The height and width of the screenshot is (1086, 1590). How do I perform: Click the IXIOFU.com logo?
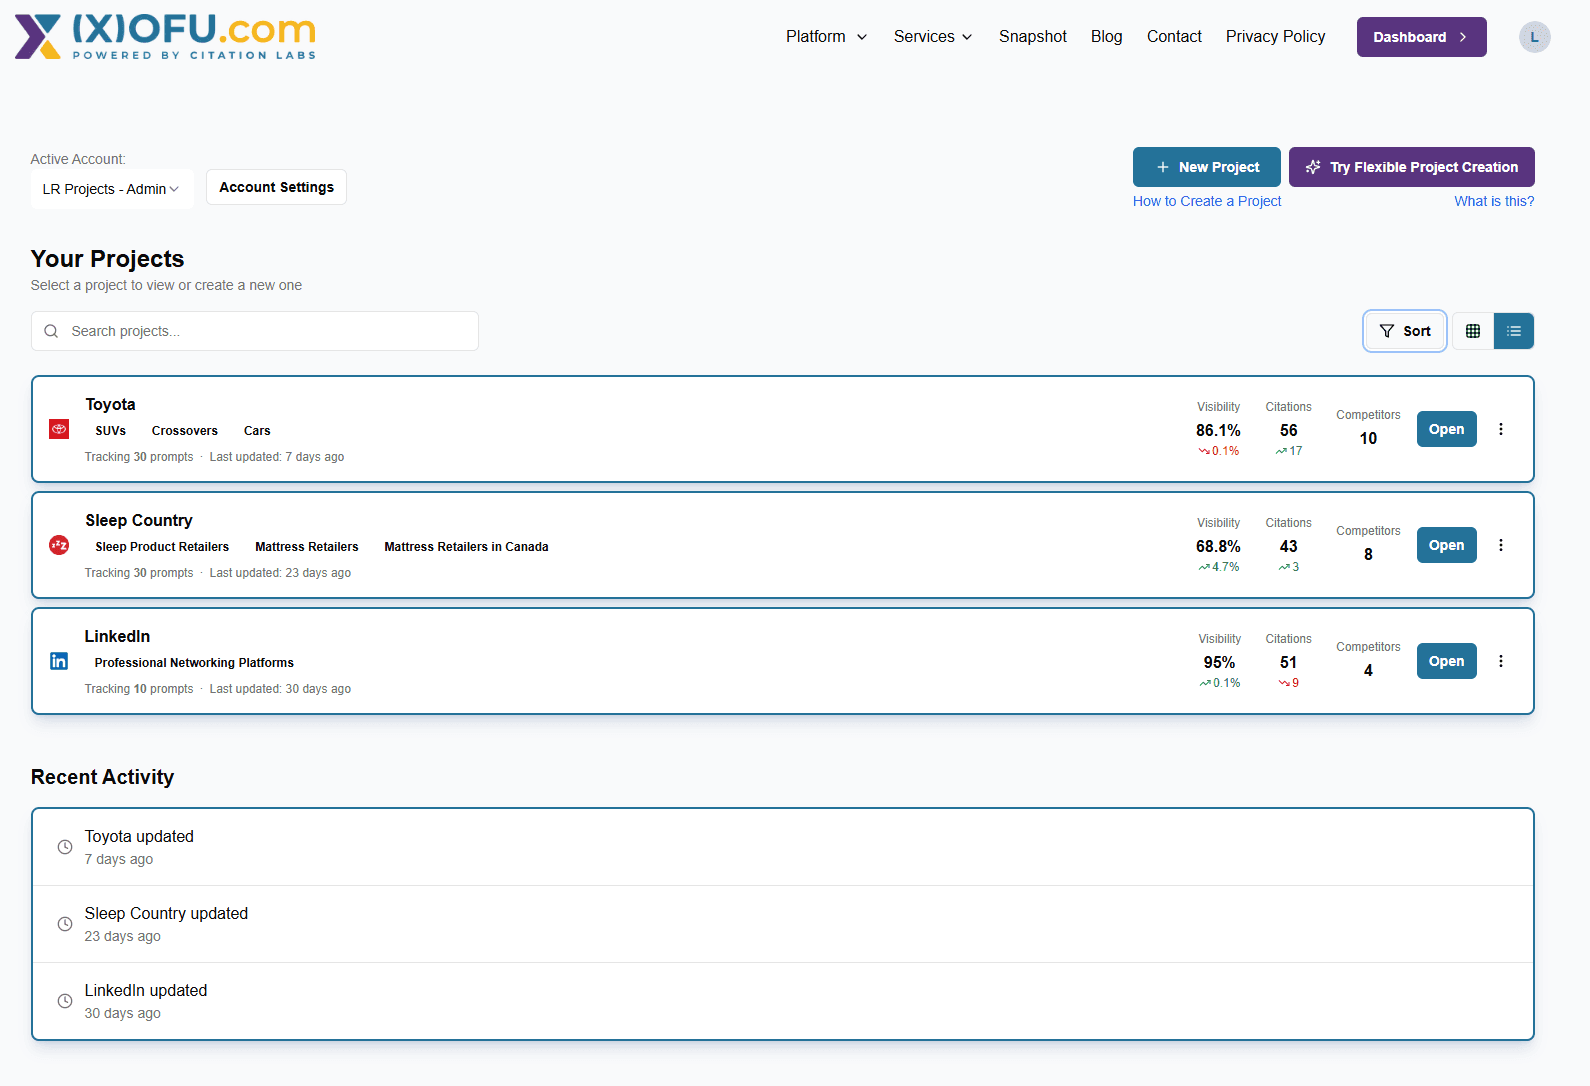click(165, 37)
